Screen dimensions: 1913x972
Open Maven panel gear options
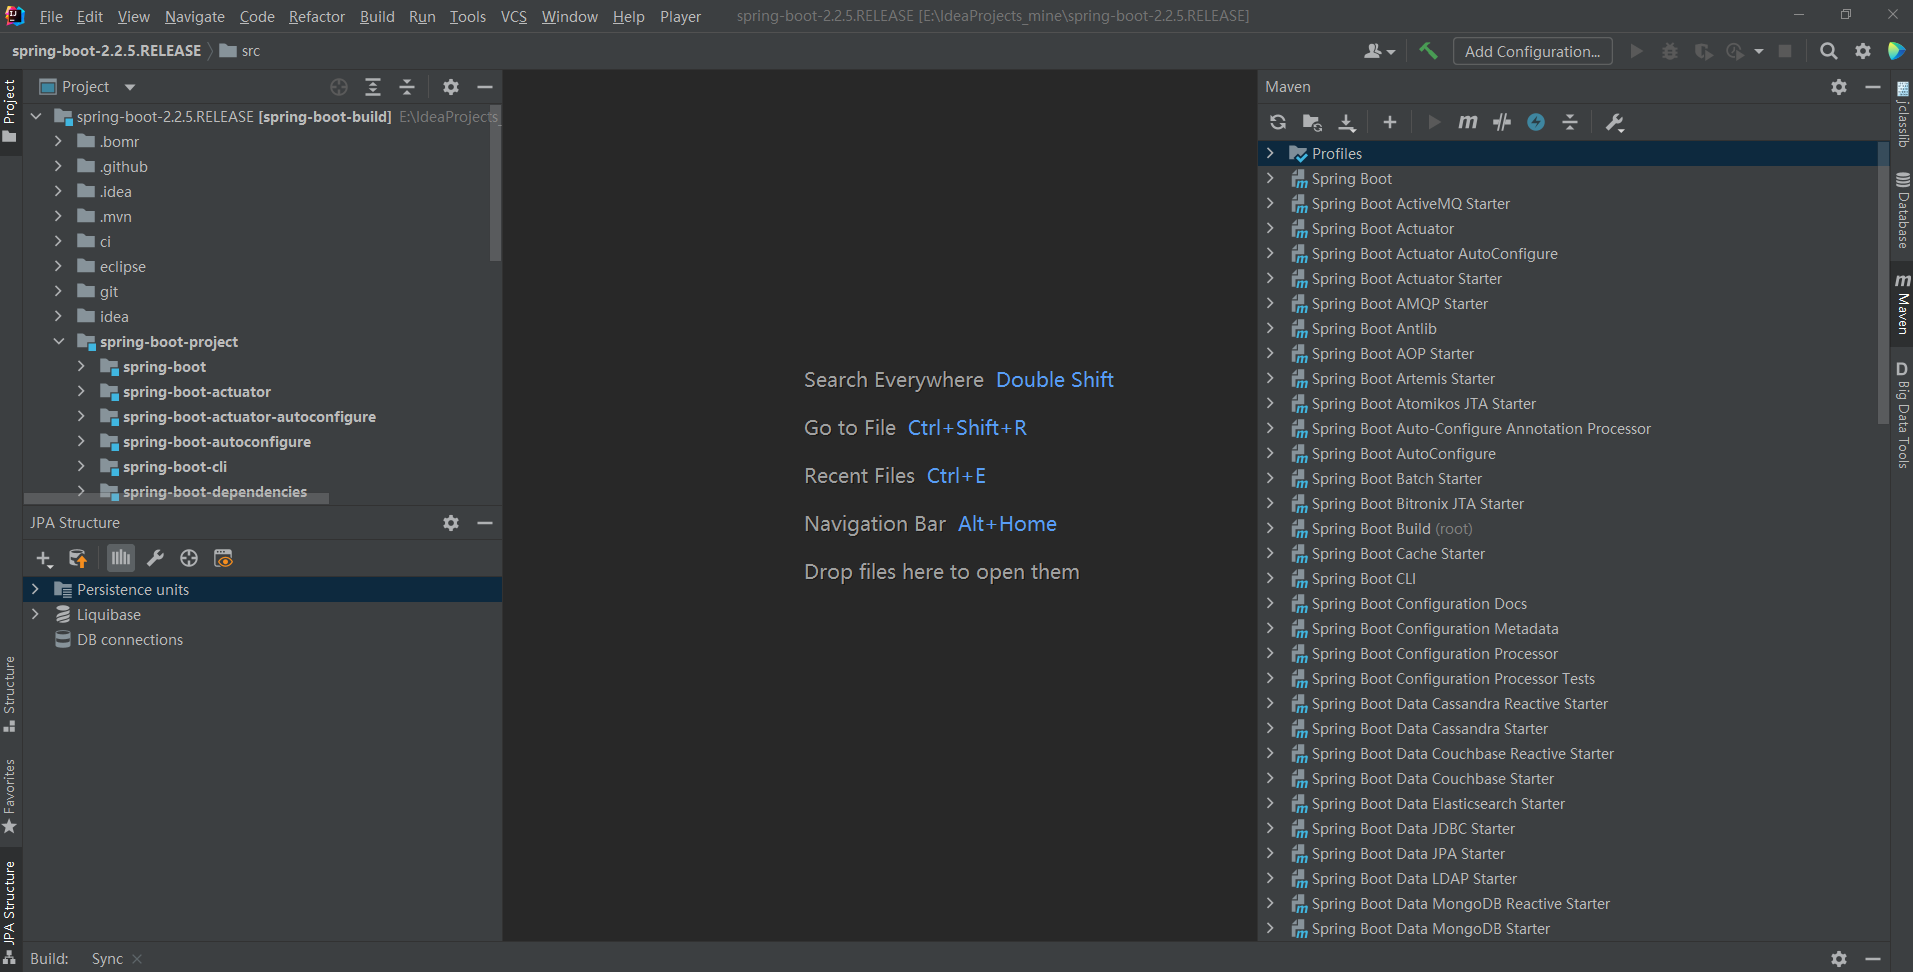click(x=1839, y=87)
